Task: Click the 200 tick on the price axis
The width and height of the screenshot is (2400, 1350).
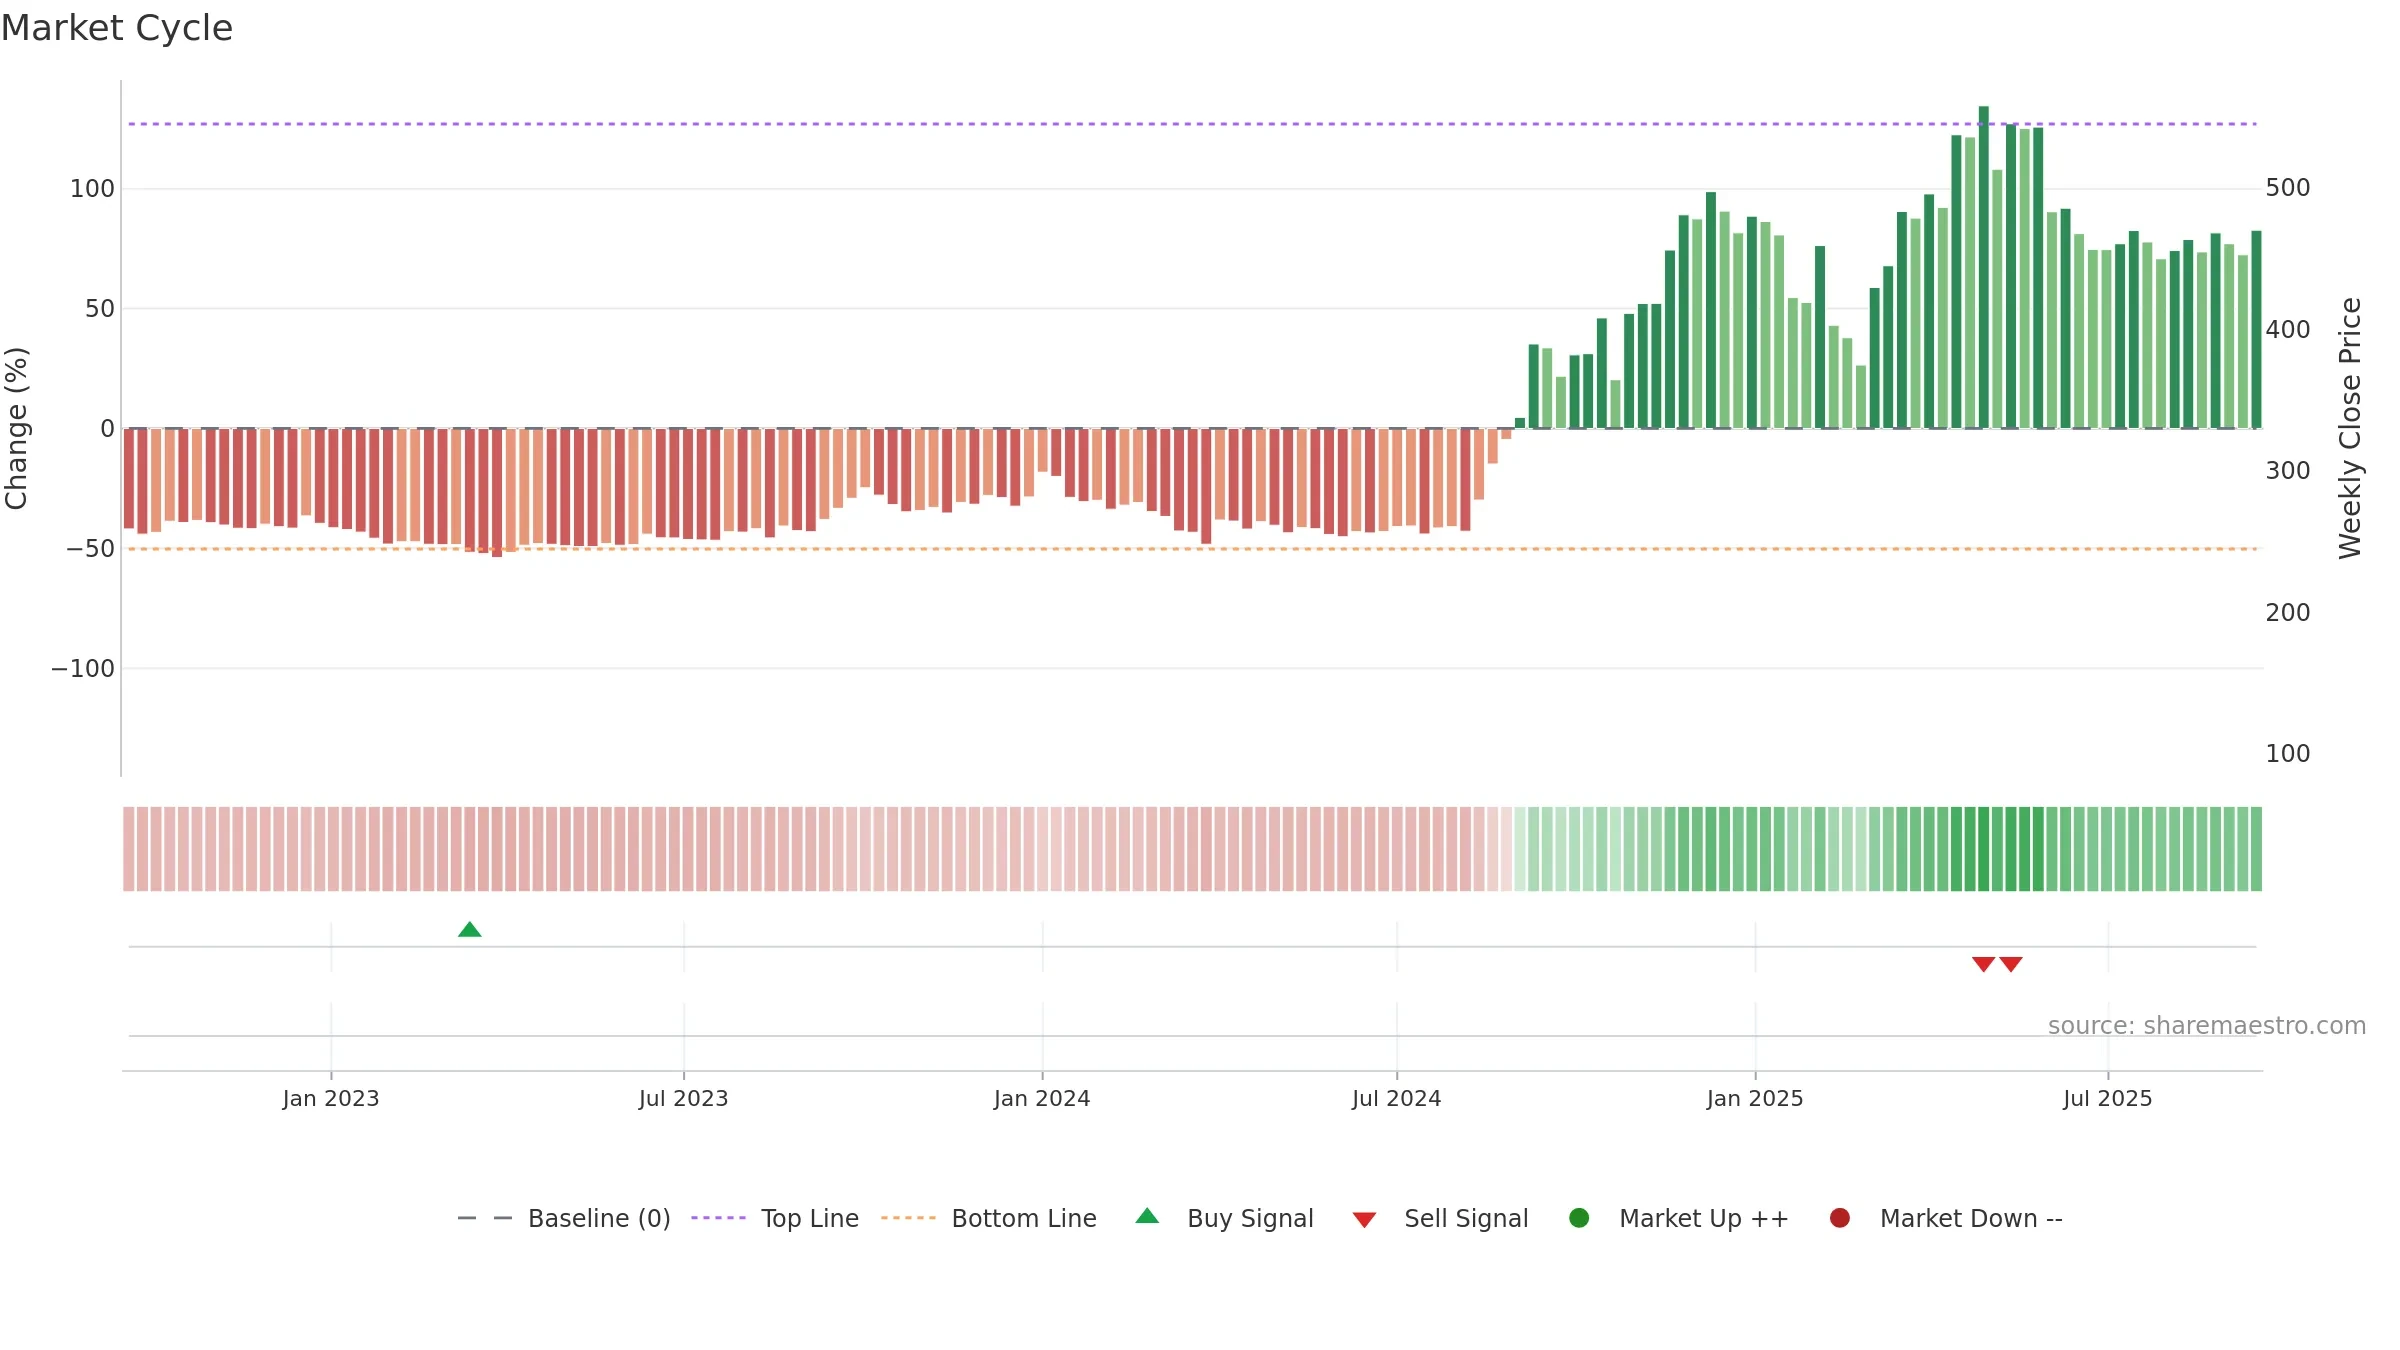Action: tap(2288, 613)
